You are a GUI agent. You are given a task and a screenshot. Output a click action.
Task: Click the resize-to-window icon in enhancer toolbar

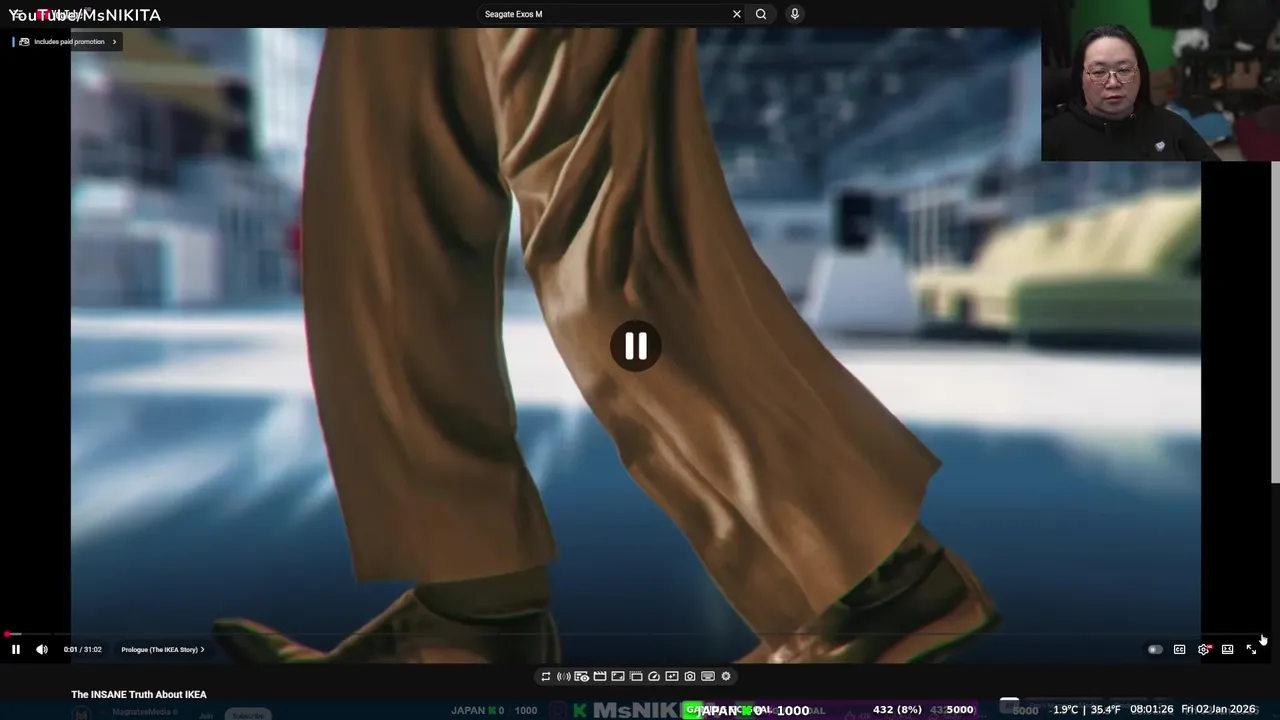click(x=618, y=677)
